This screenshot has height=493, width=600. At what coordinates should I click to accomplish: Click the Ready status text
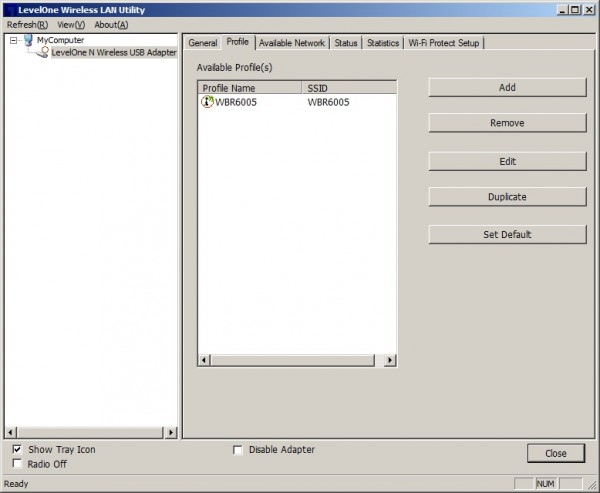point(16,484)
